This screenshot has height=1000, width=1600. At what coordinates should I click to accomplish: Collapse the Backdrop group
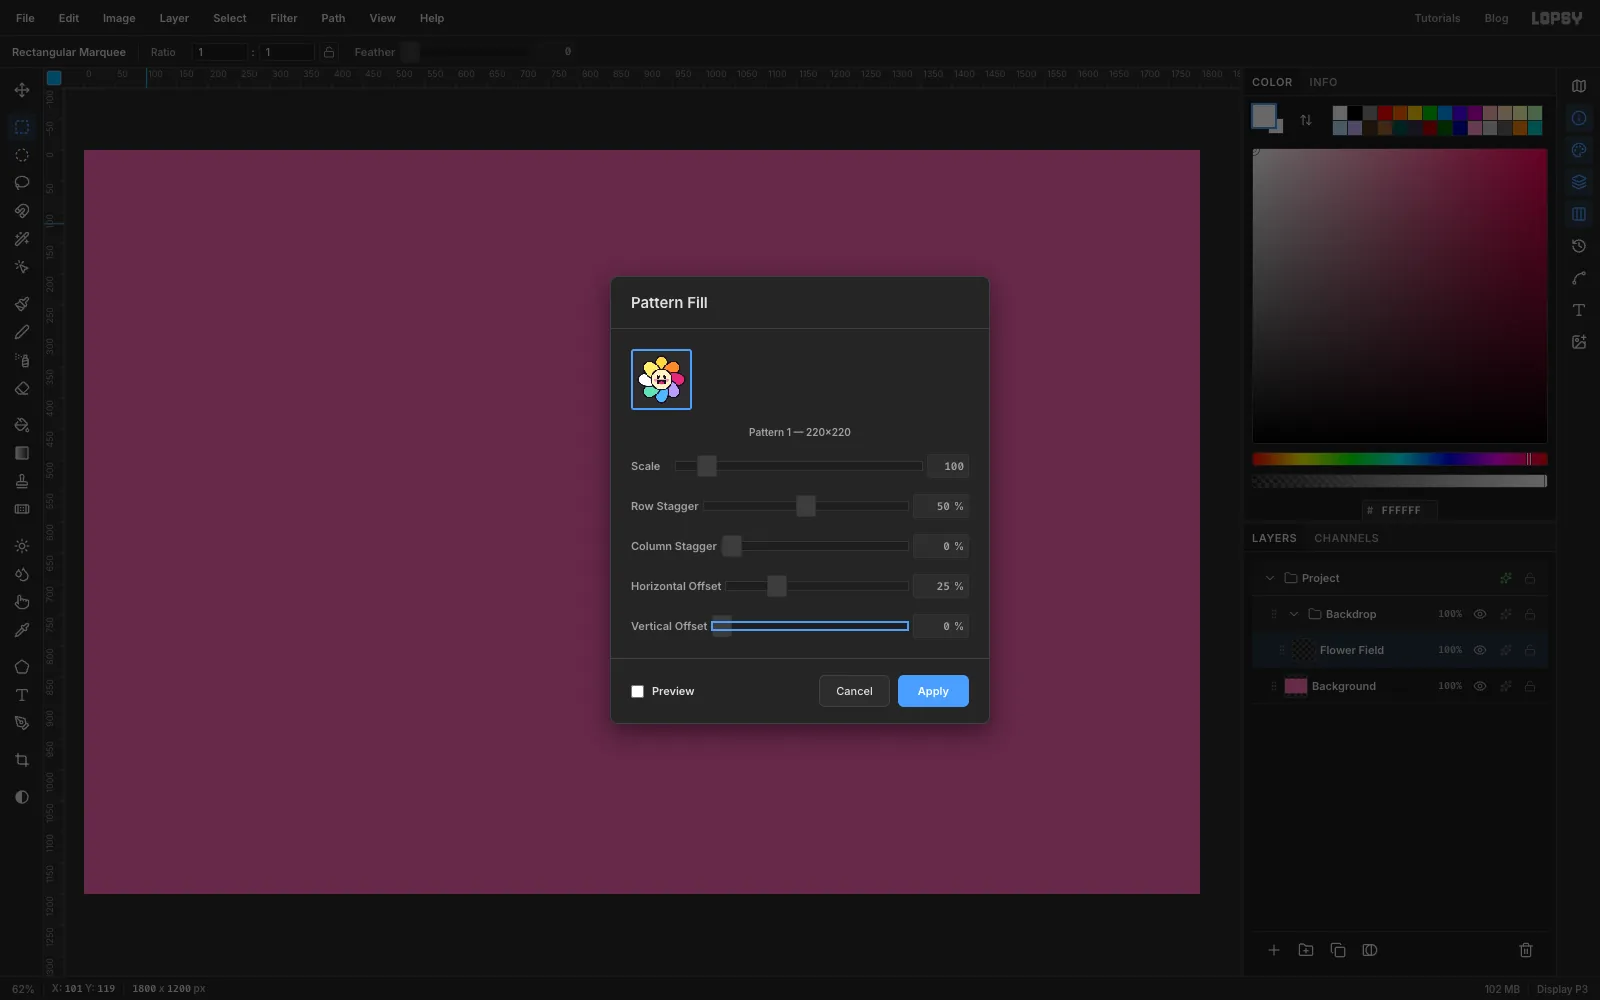(1294, 614)
